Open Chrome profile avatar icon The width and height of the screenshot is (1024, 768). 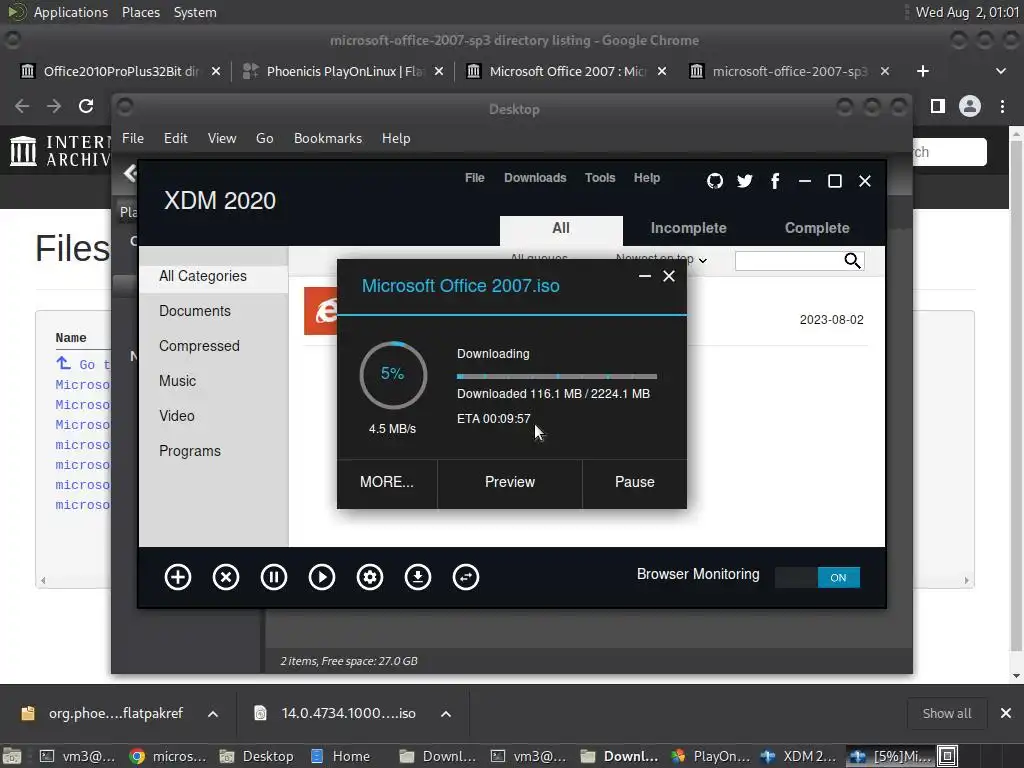pos(970,106)
